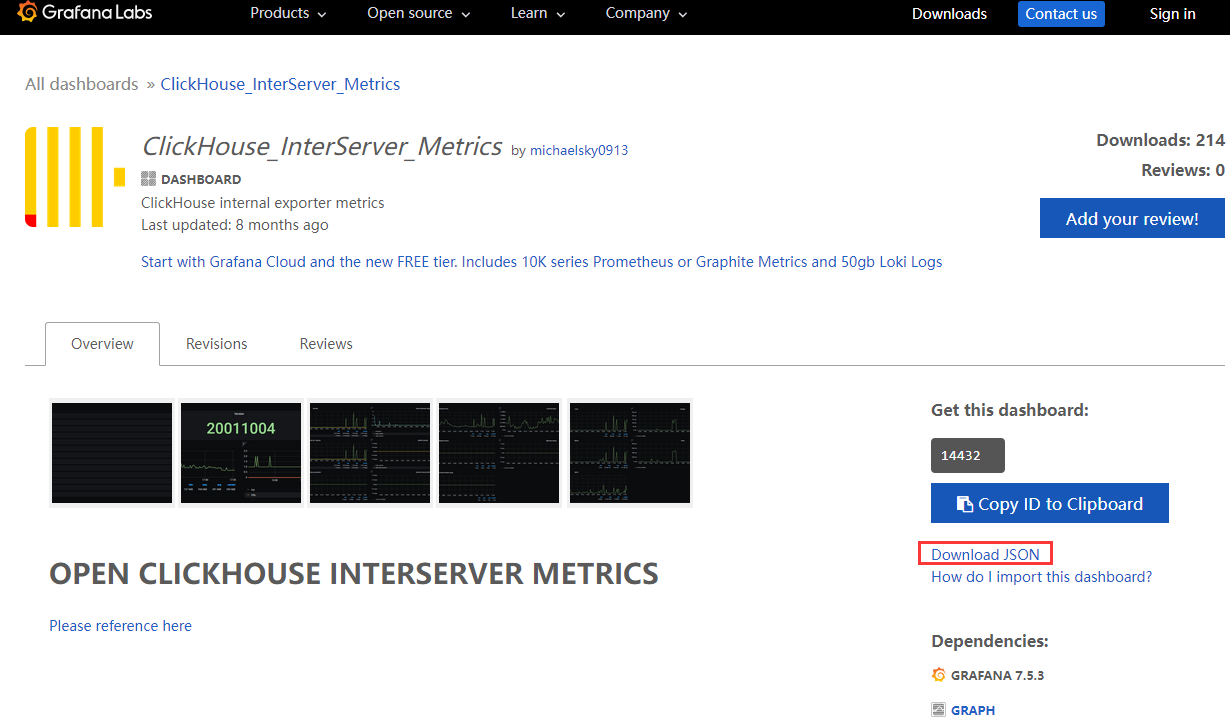This screenshot has width=1230, height=723.
Task: Expand the Company menu
Action: click(646, 13)
